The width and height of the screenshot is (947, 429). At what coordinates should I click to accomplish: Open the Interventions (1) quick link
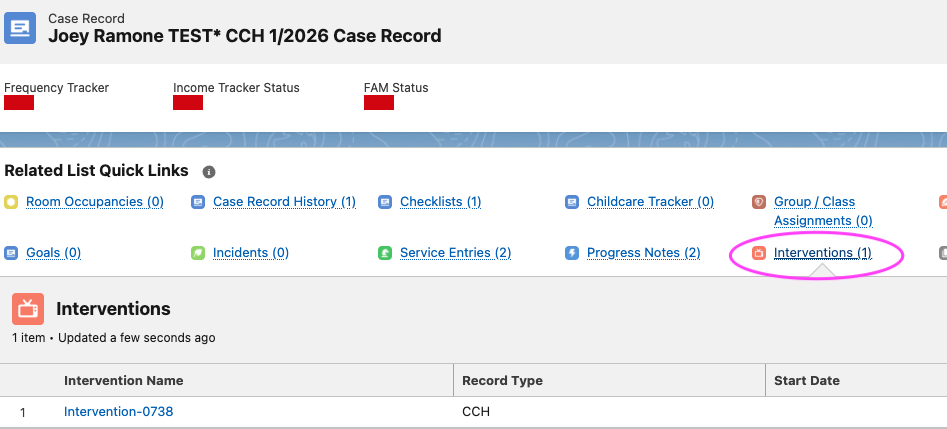pos(823,253)
